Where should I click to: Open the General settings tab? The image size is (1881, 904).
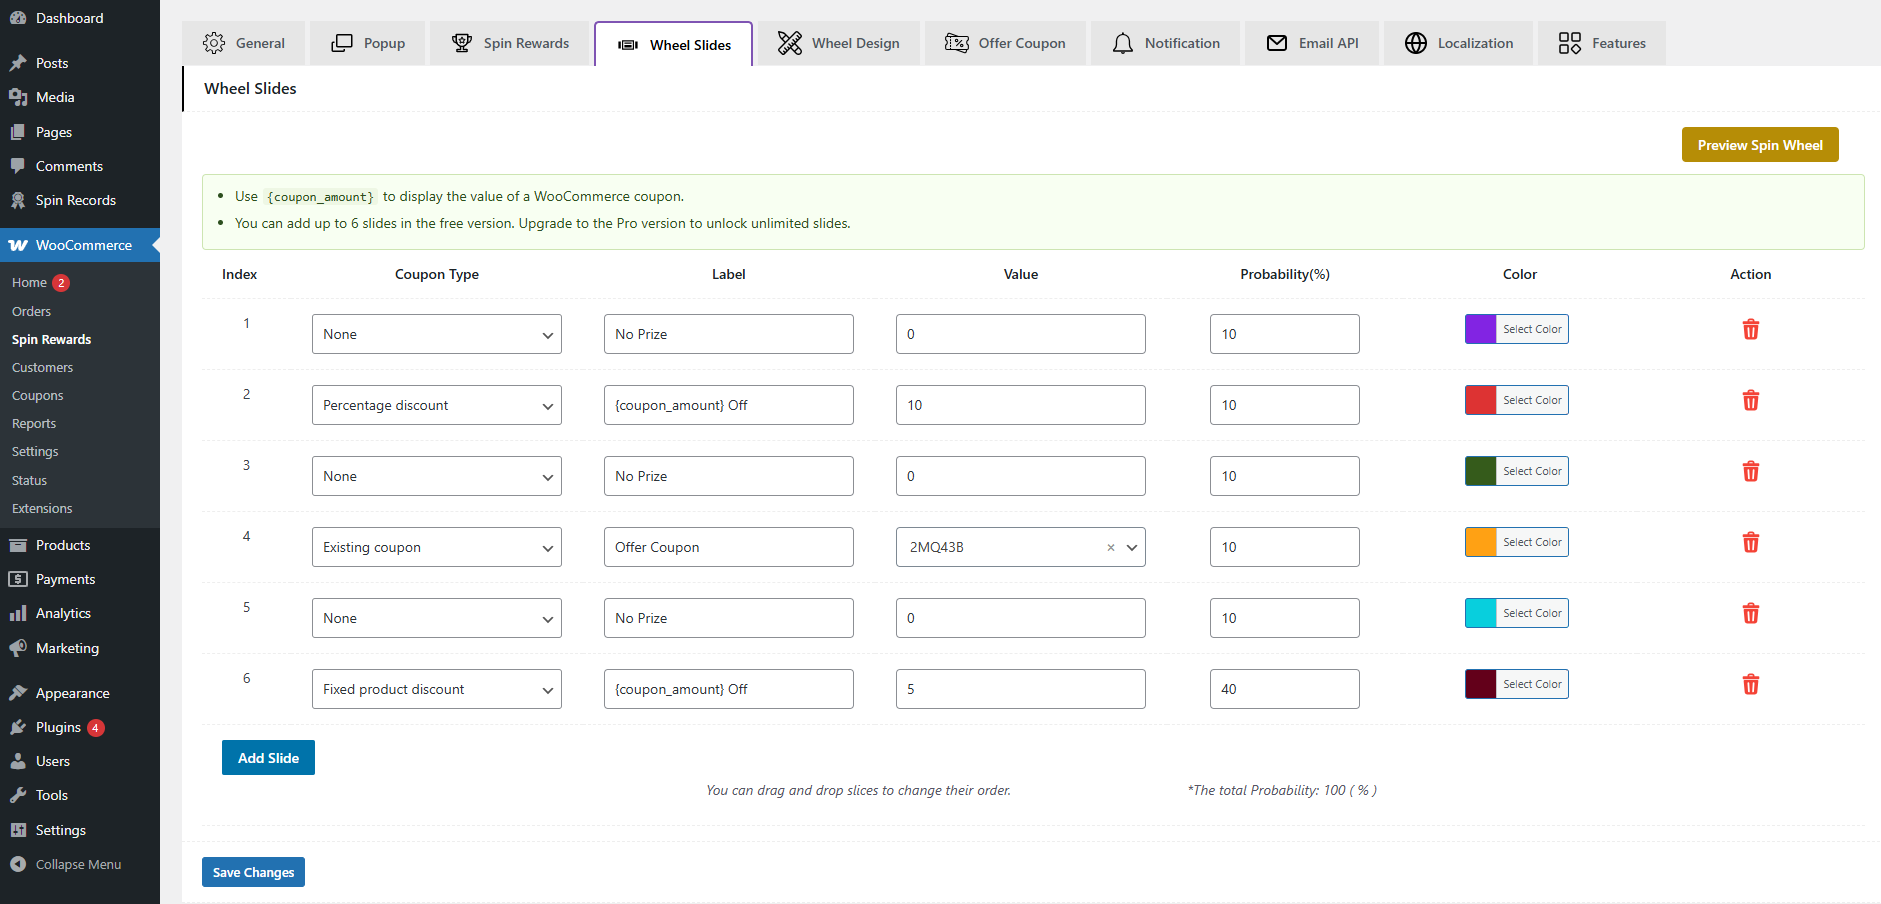point(244,43)
